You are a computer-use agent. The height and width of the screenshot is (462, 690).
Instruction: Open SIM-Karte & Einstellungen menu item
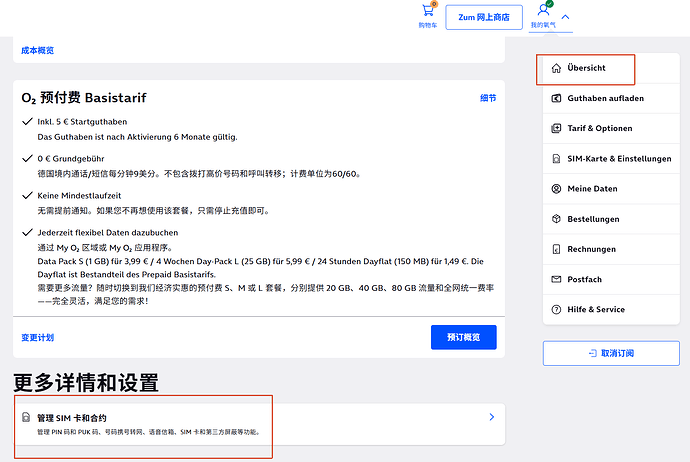pyautogui.click(x=611, y=158)
